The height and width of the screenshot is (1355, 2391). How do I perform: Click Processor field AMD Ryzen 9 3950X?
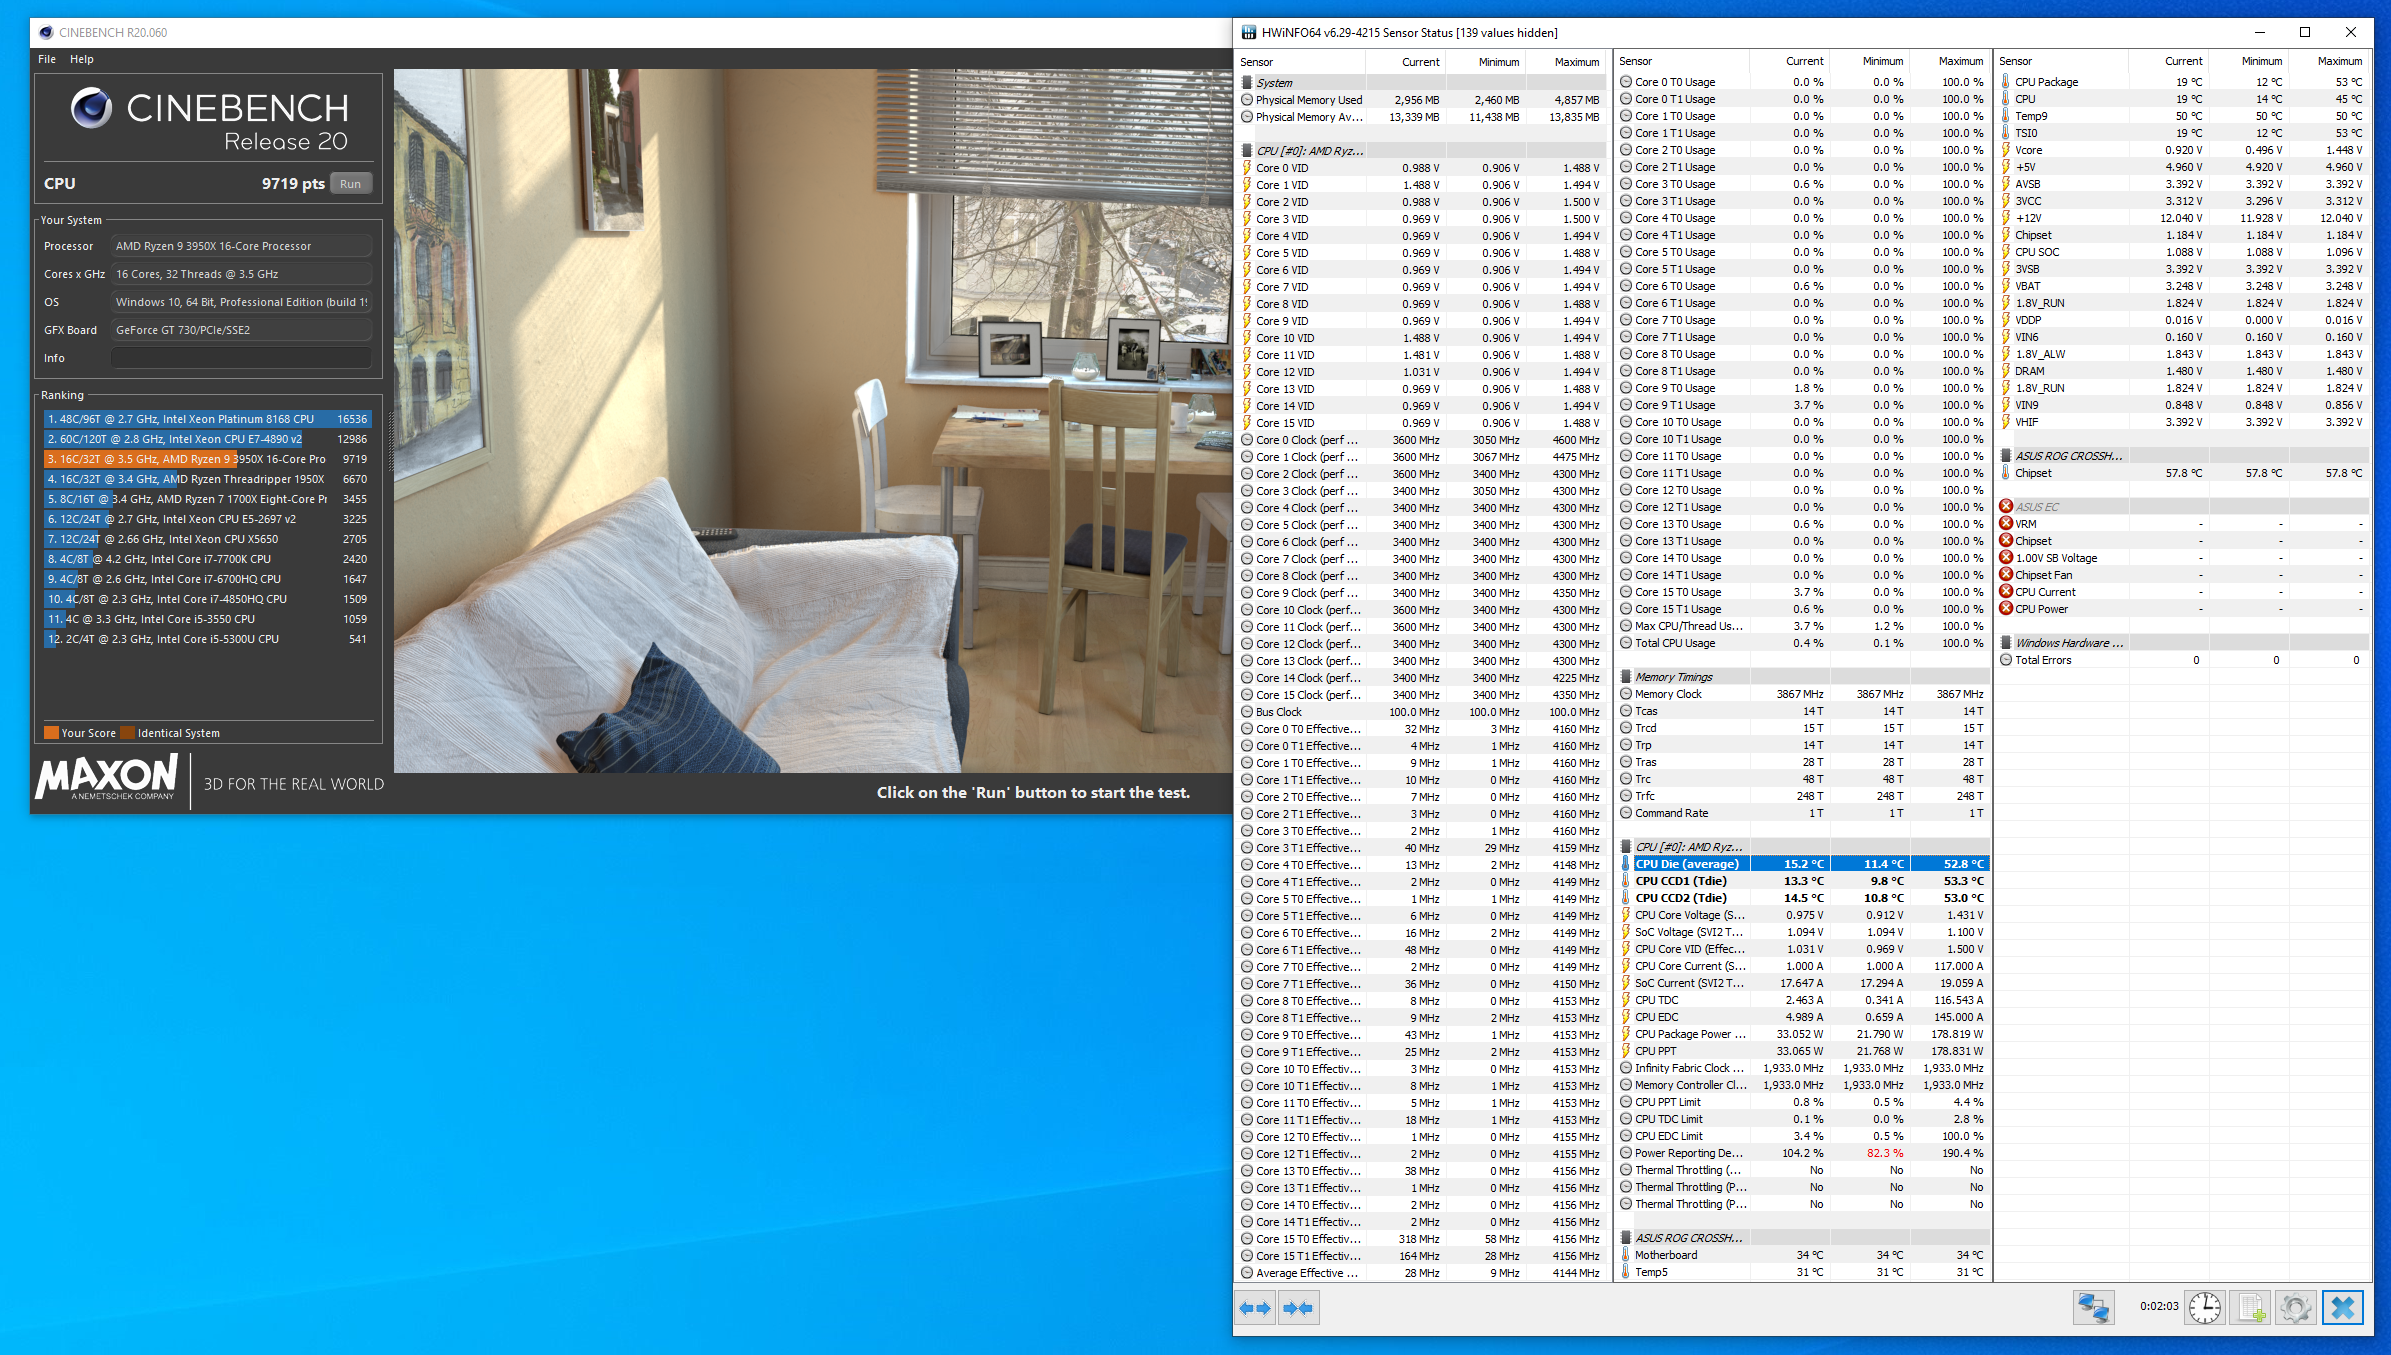(241, 246)
